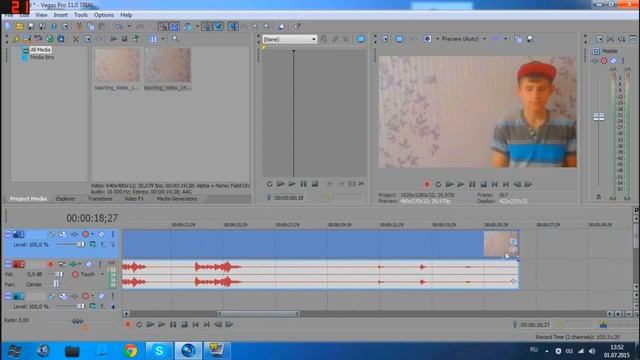Arm the audio track for recording
Image resolution: width=640 pixels, height=360 pixels.
[x=50, y=264]
